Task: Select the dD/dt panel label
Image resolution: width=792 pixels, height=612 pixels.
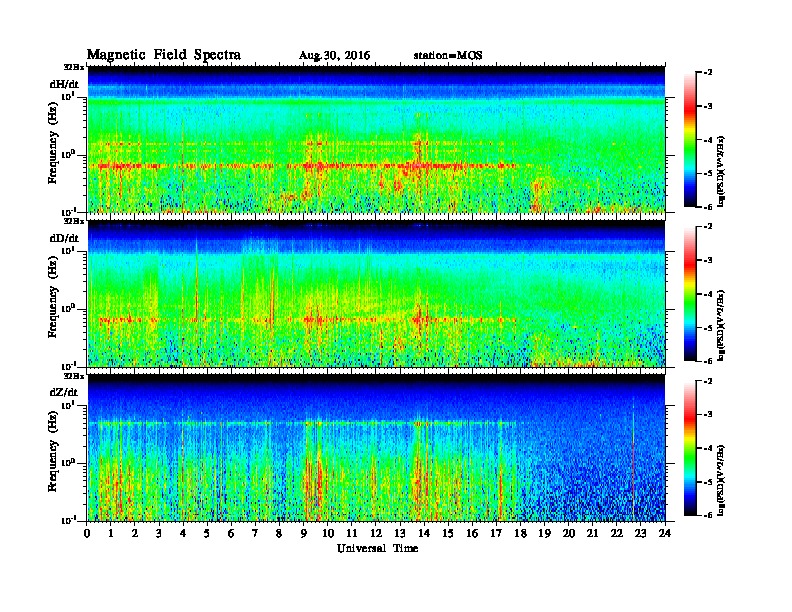Action: (x=64, y=238)
